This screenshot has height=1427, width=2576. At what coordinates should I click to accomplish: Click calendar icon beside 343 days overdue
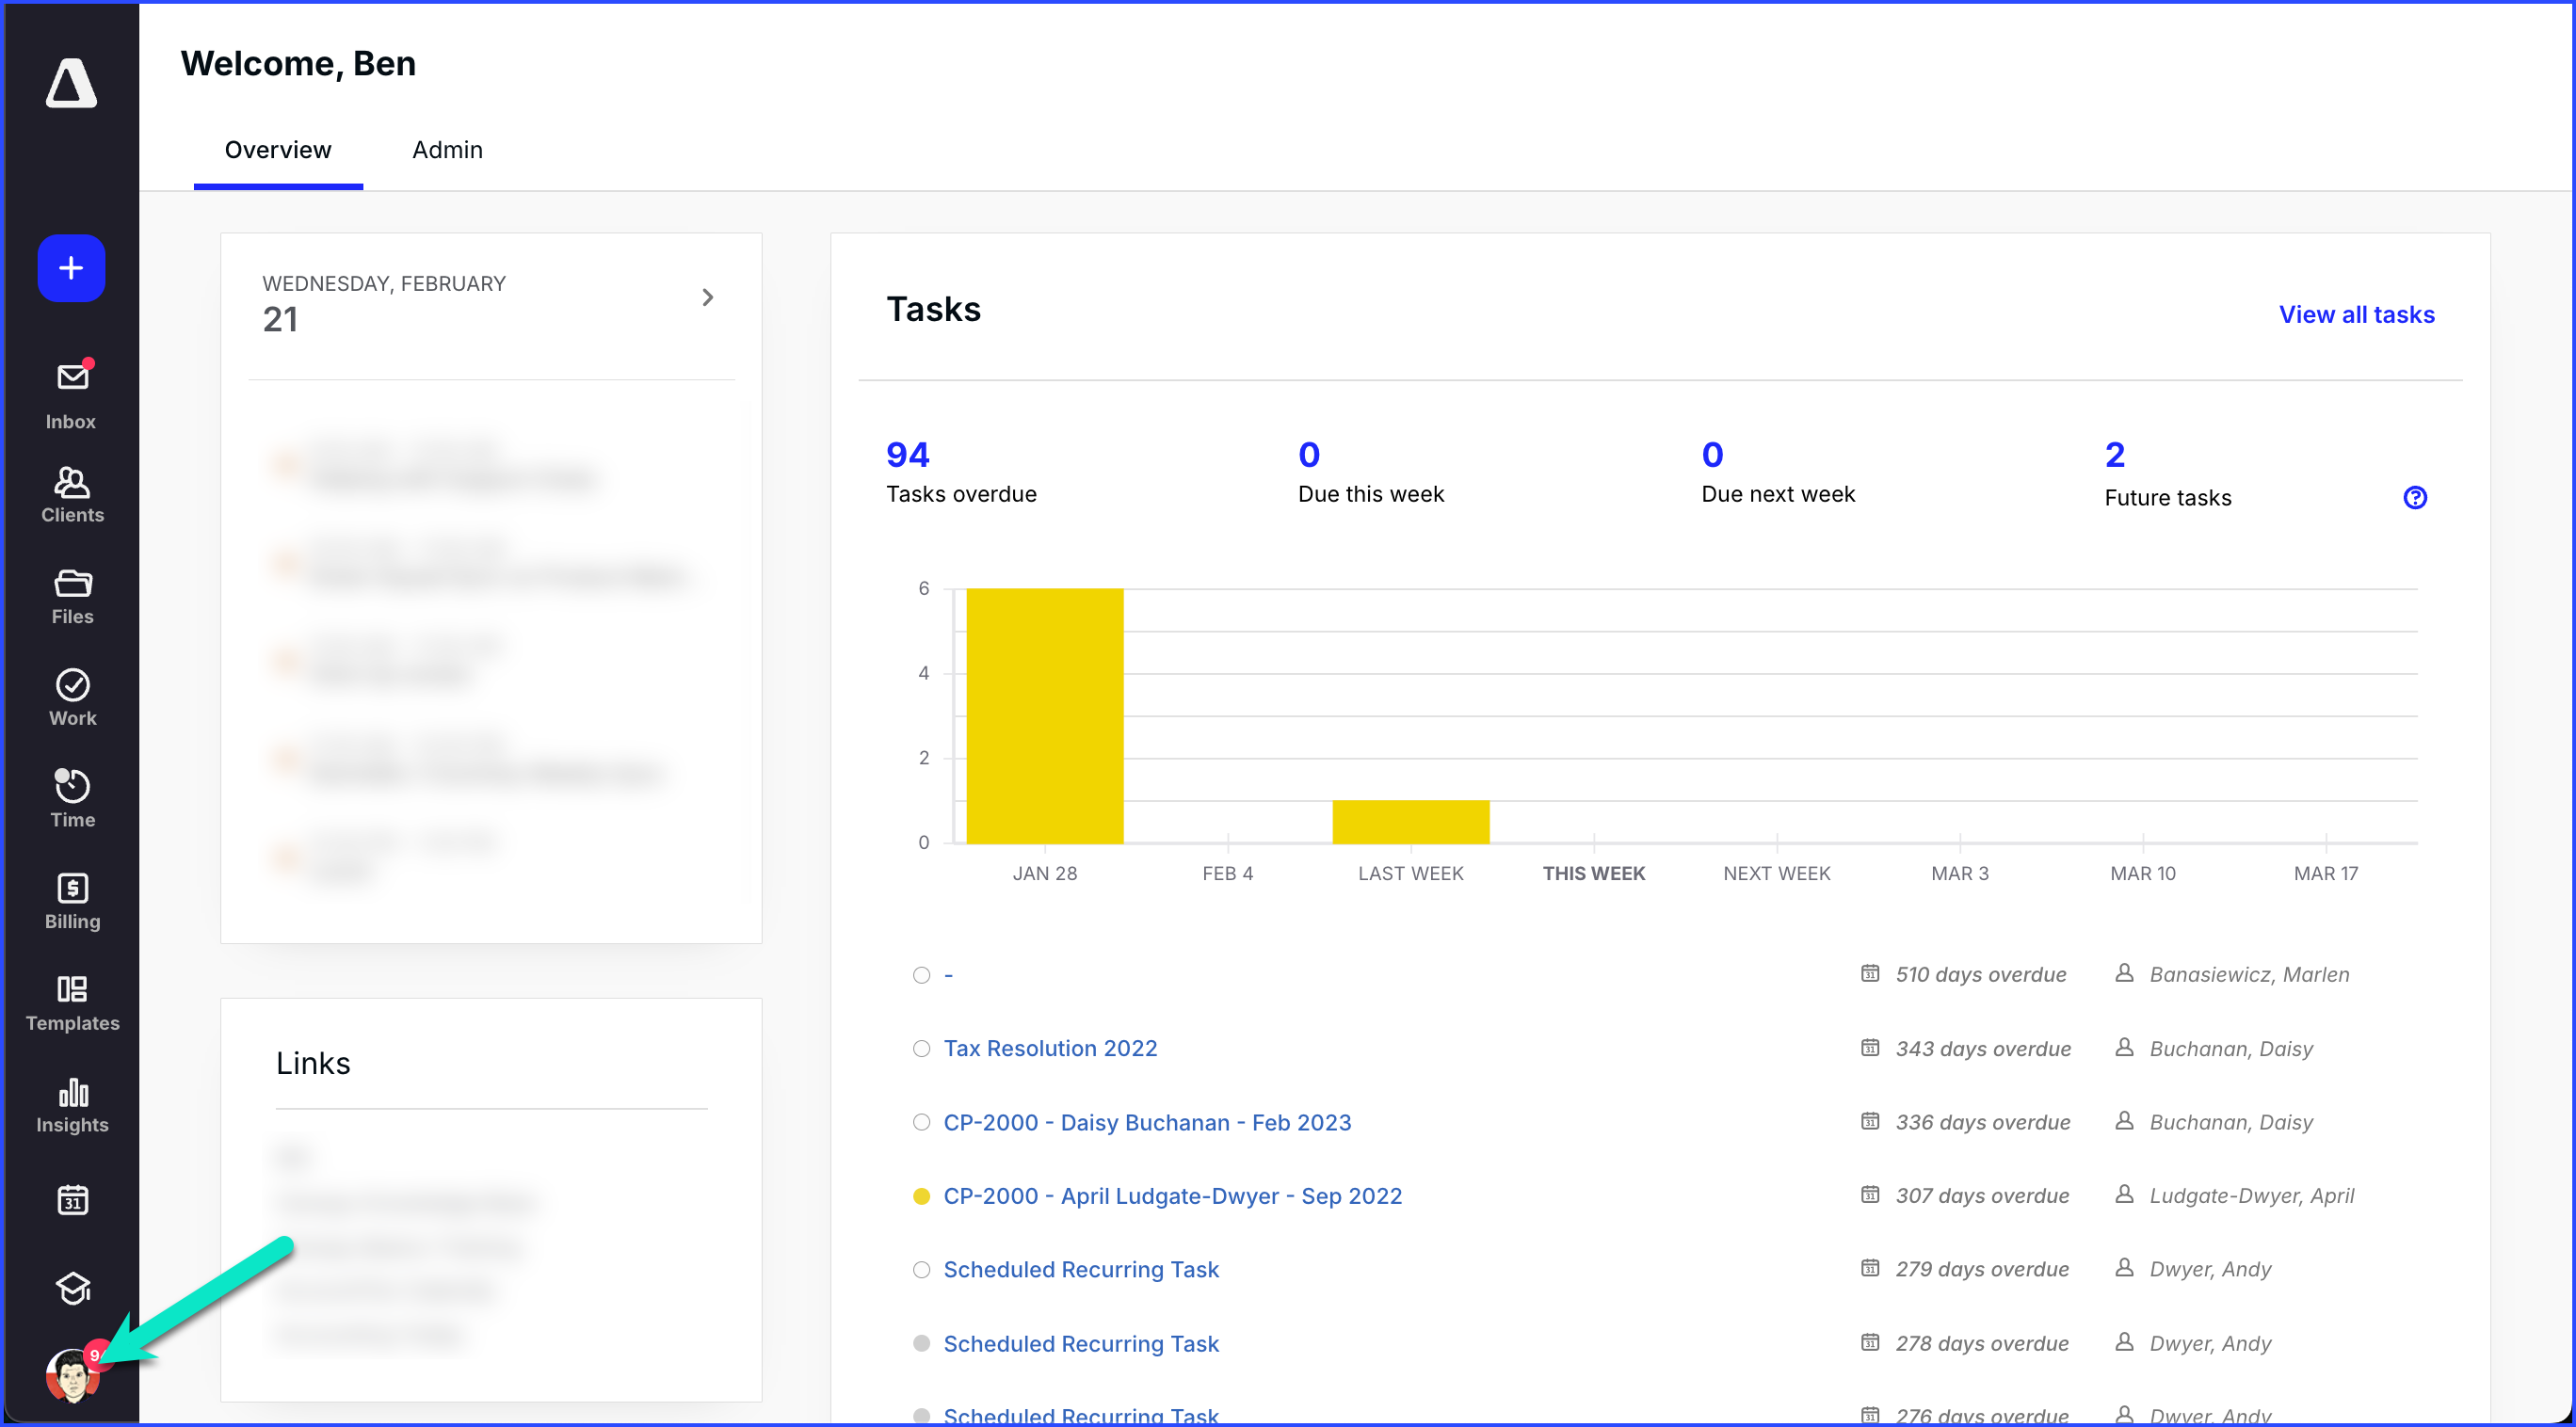point(1869,1047)
